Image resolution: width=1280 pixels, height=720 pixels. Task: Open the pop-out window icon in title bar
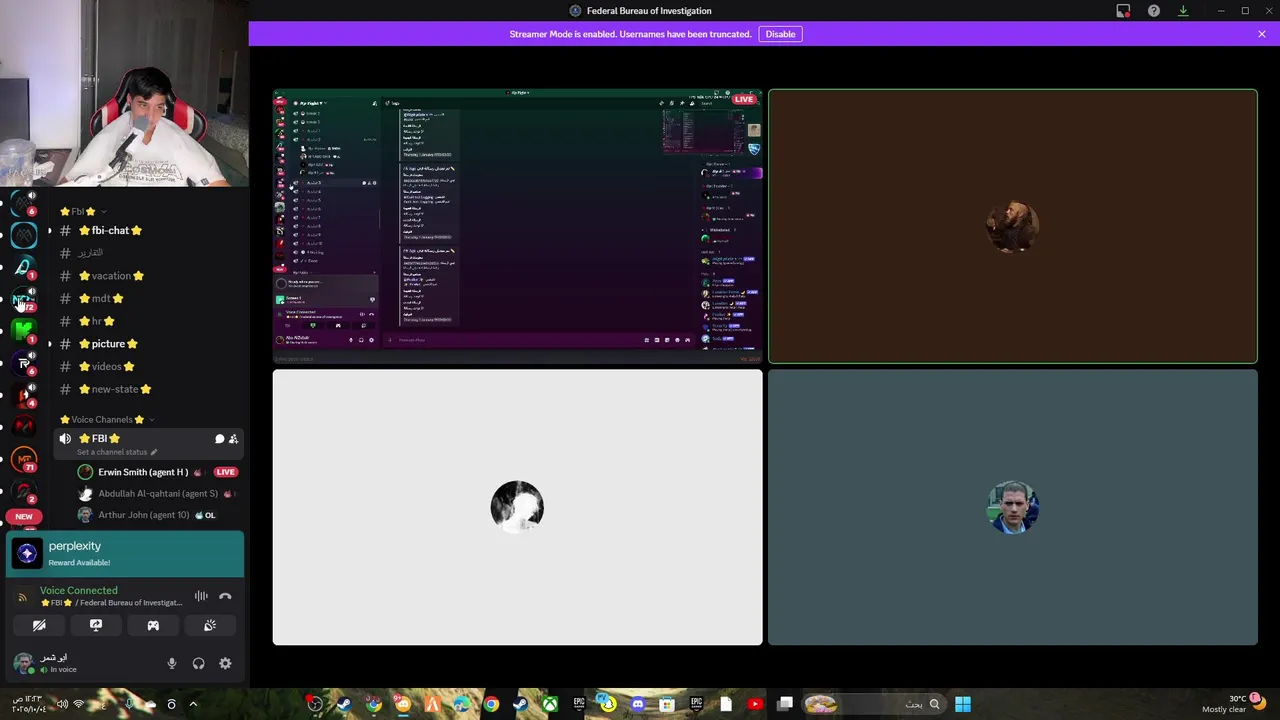[x=1123, y=11]
